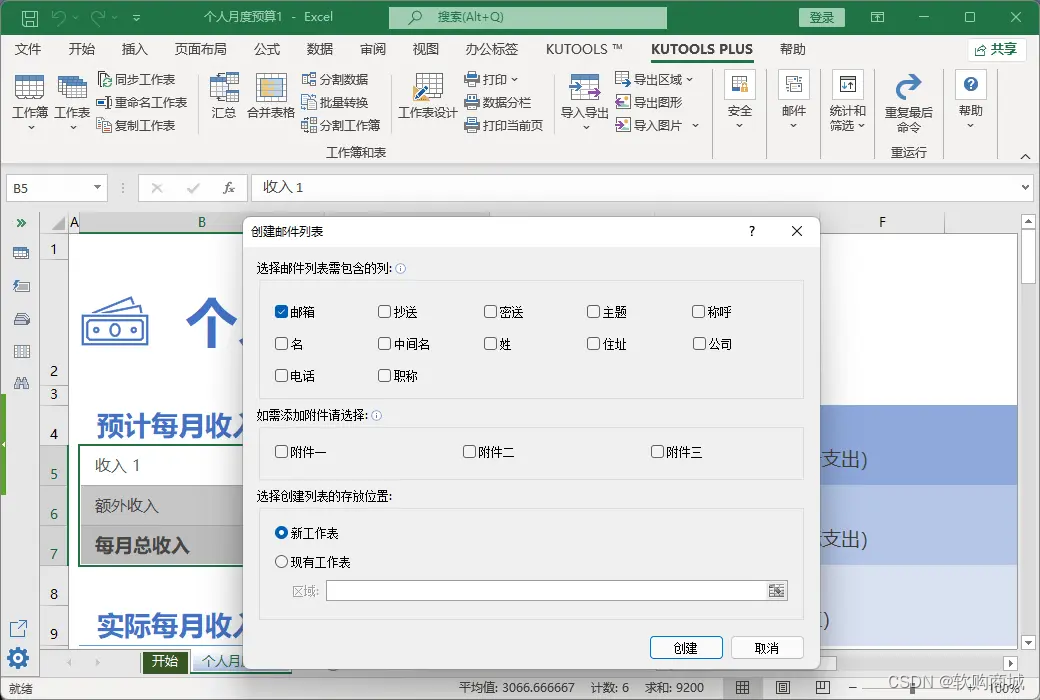1040x700 pixels.
Task: Click the 创建 button
Action: tap(686, 648)
